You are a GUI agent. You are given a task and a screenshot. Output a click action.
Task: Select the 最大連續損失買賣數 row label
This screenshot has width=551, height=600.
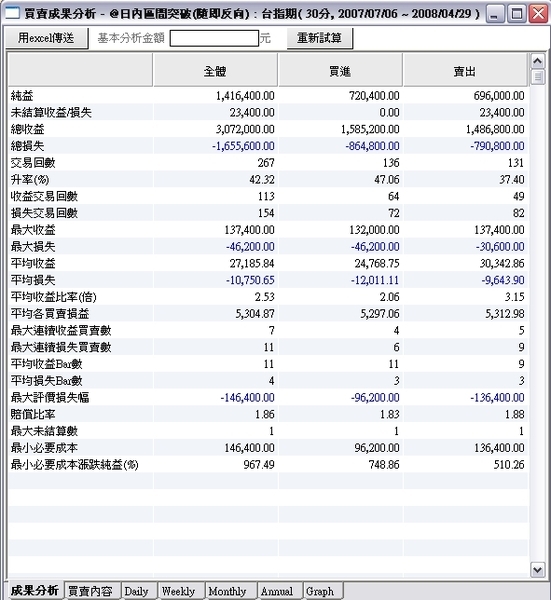pyautogui.click(x=61, y=347)
